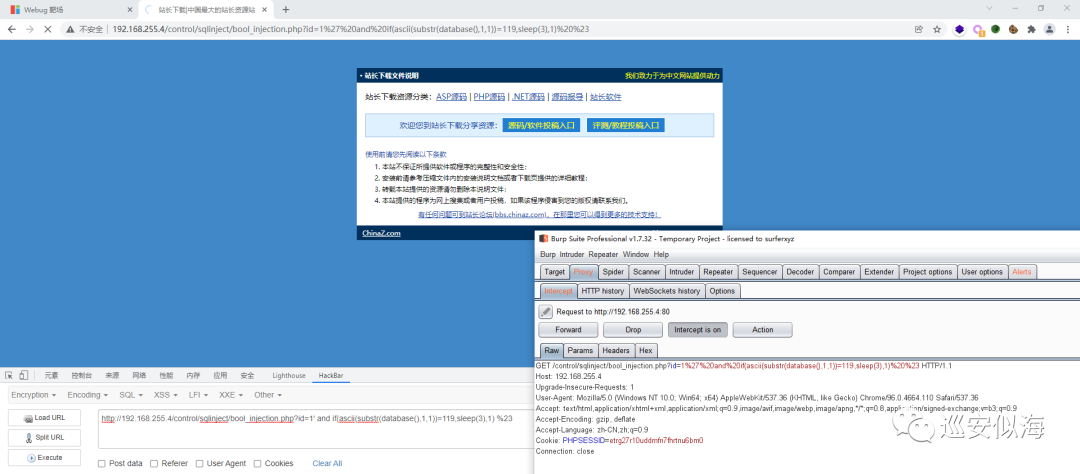Viewport: 1080px width, 474px height.
Task: Forward the intercepted request
Action: point(568,330)
